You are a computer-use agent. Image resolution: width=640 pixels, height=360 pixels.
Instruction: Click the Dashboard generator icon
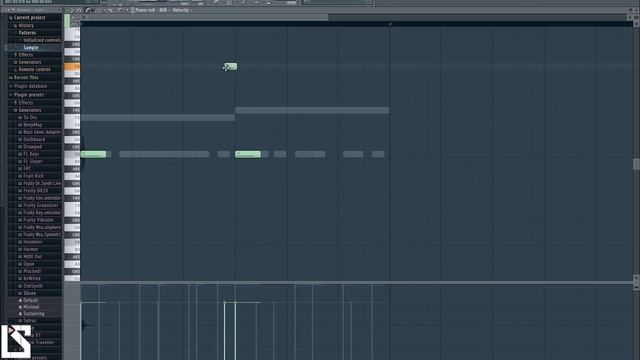click(20, 140)
